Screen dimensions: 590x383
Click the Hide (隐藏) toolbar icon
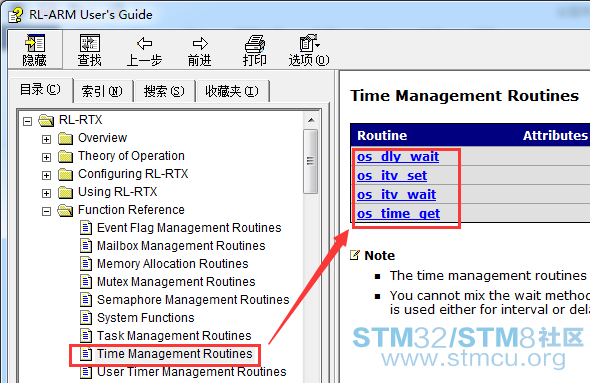(35, 43)
